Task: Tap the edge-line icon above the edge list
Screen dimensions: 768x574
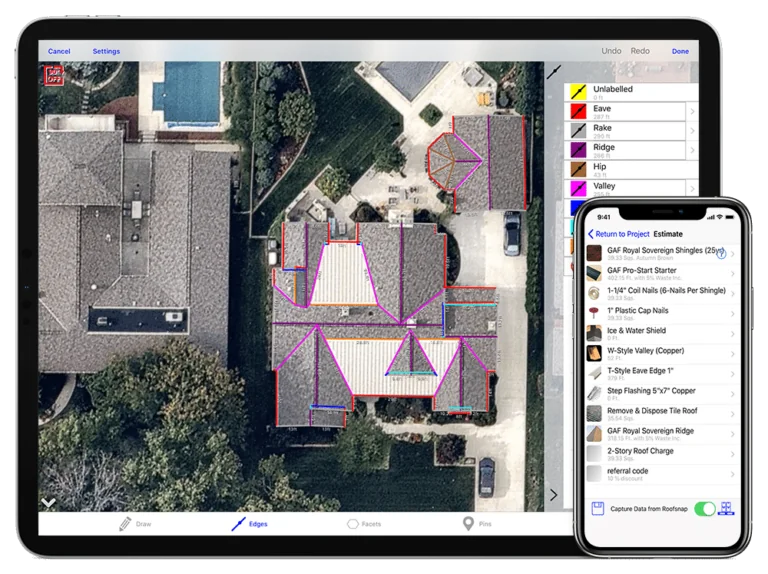Action: pos(553,72)
